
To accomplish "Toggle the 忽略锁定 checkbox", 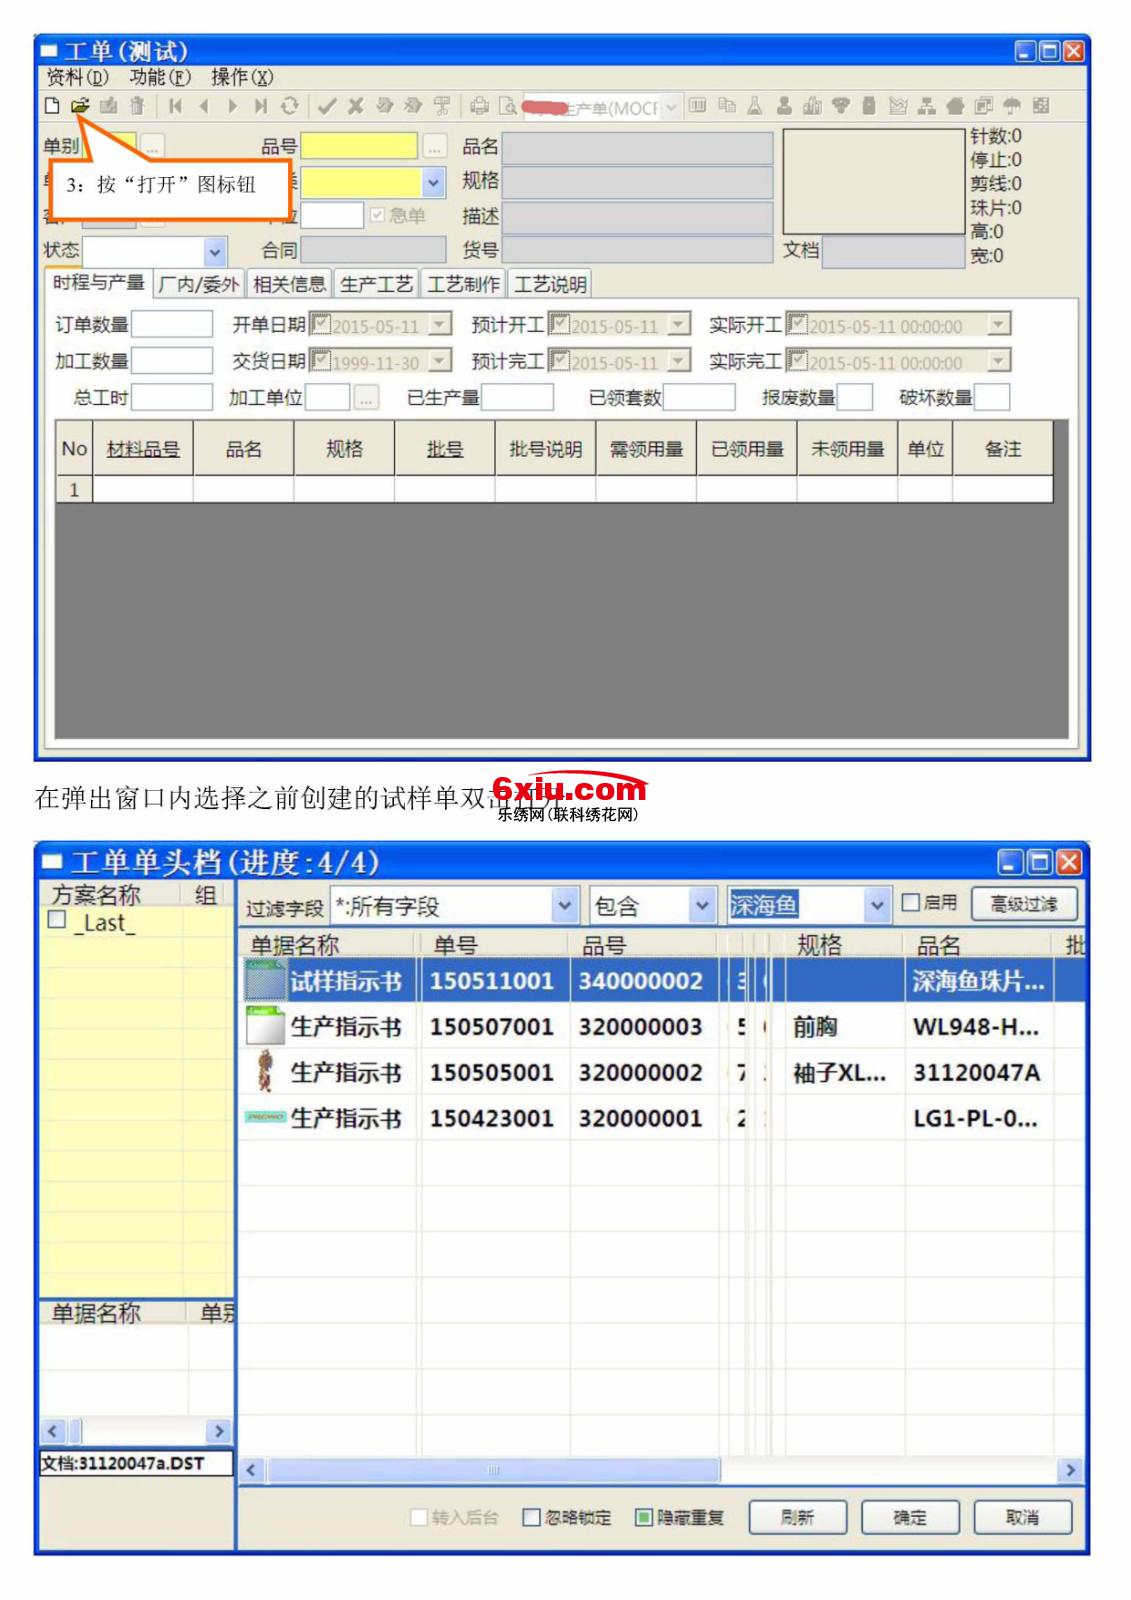I will point(532,1517).
